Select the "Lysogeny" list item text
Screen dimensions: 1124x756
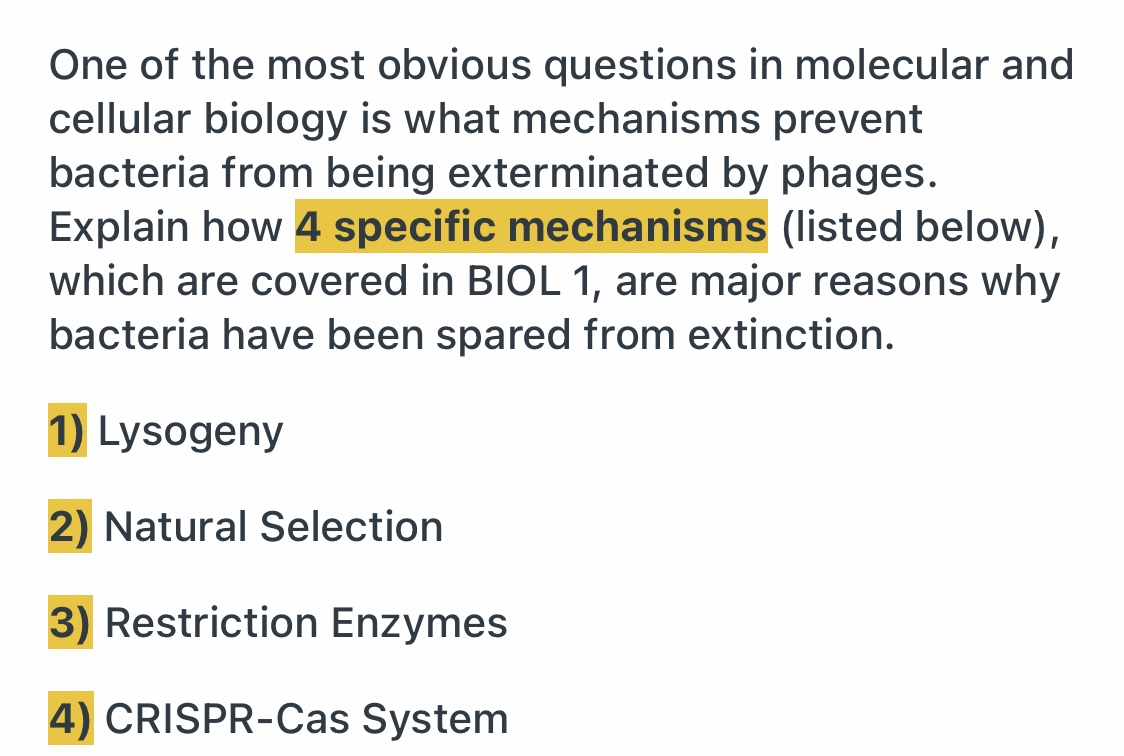pyautogui.click(x=191, y=431)
